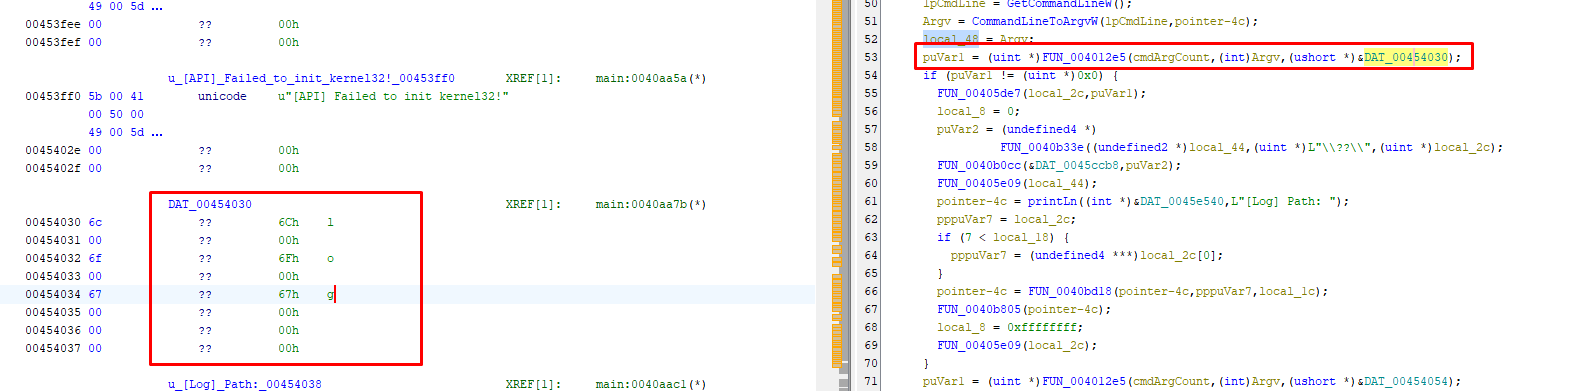The width and height of the screenshot is (1581, 391).
Task: Click address 00454034 in the listing
Action: [x=53, y=294]
